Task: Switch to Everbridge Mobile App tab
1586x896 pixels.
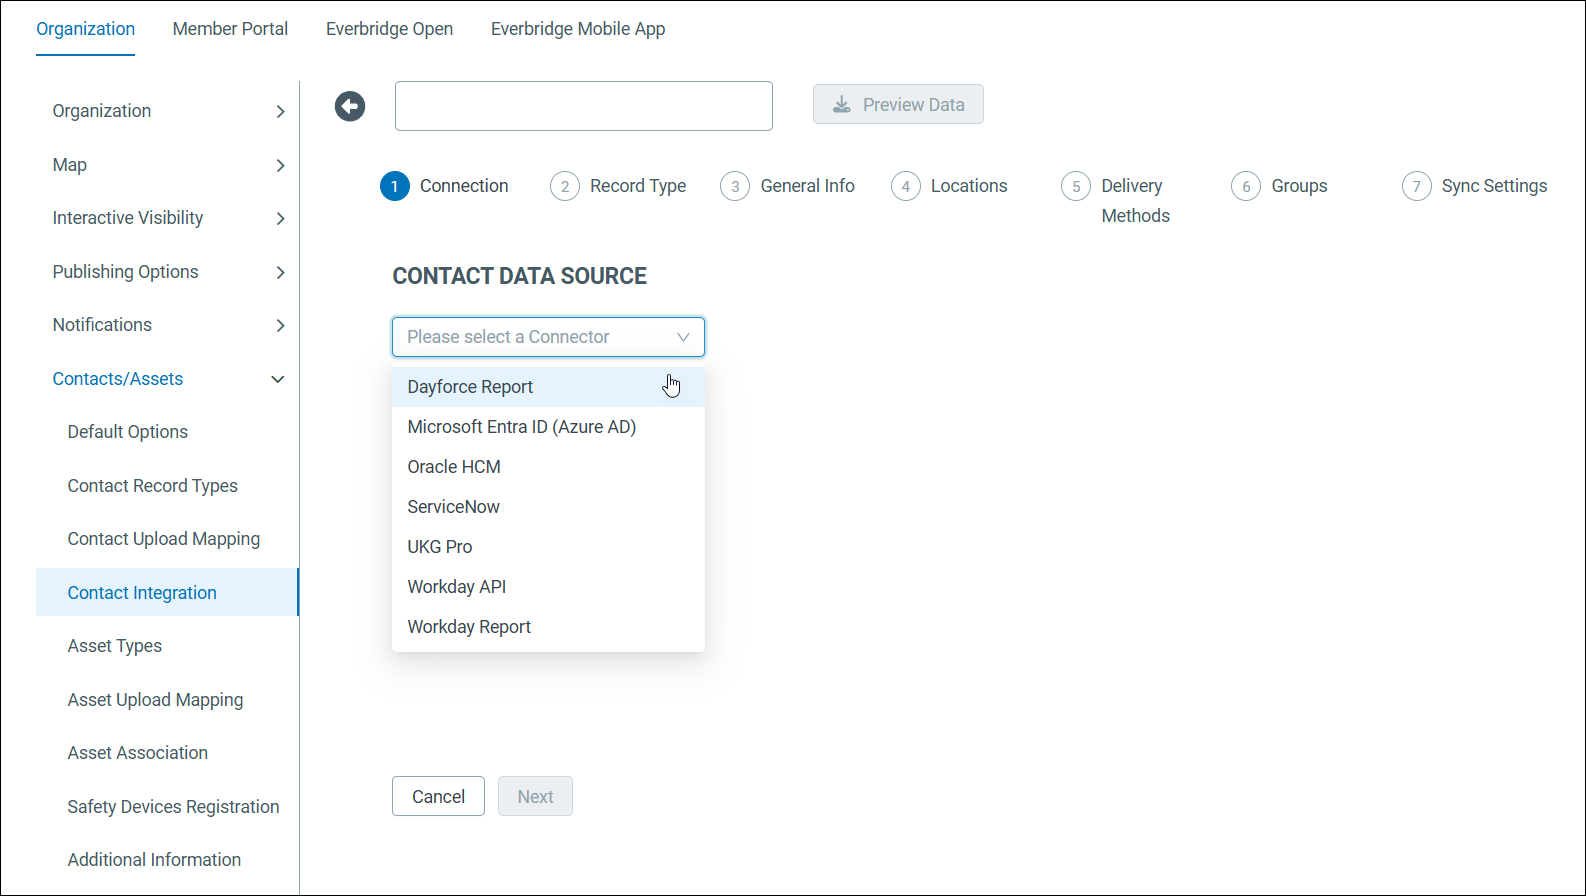Action: click(578, 29)
